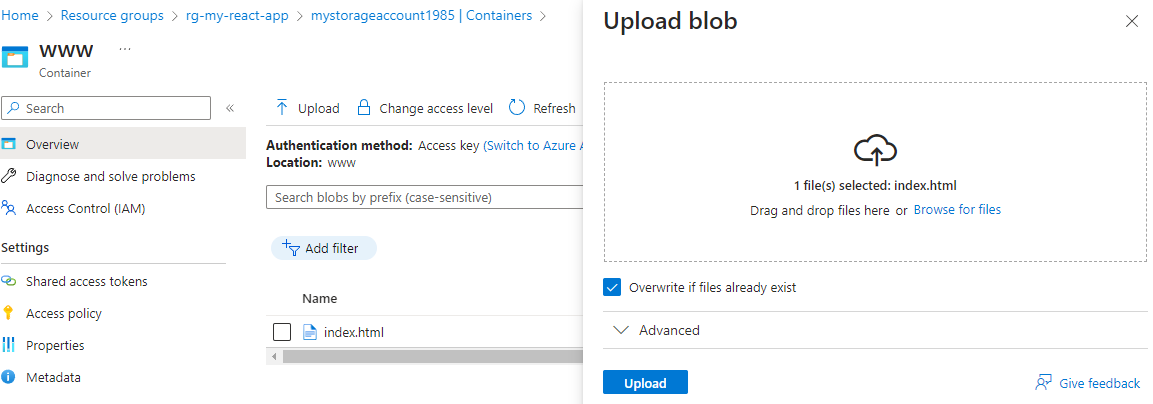Uncheck Overwrite if files already exist

coord(612,287)
